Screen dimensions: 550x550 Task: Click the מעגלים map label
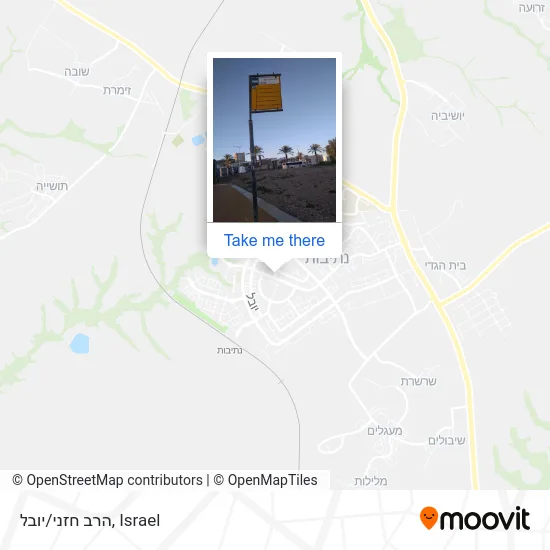coord(385,430)
